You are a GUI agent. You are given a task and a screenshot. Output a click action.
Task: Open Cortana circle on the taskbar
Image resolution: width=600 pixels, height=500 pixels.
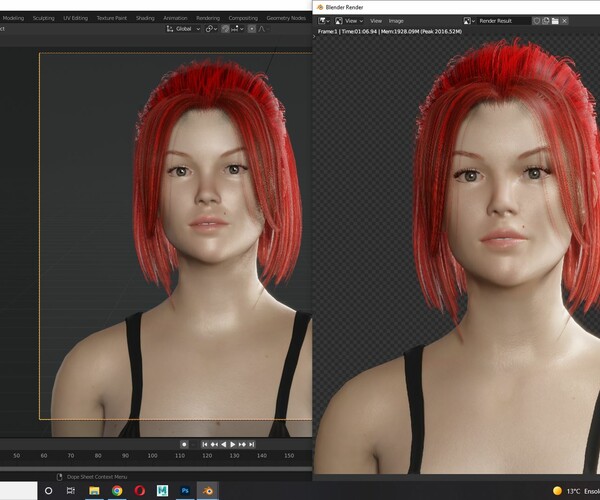pyautogui.click(x=49, y=490)
